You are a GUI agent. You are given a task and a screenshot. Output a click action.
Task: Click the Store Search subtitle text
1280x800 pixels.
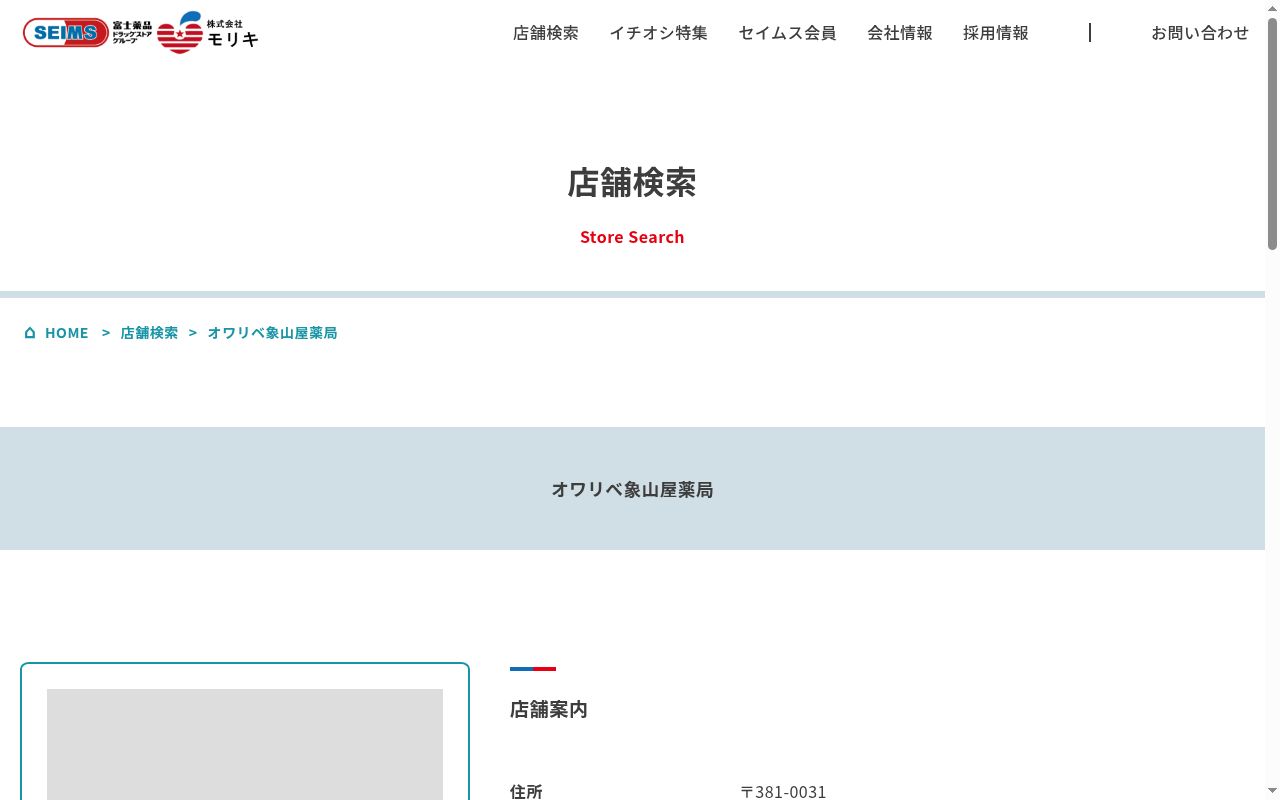click(632, 237)
